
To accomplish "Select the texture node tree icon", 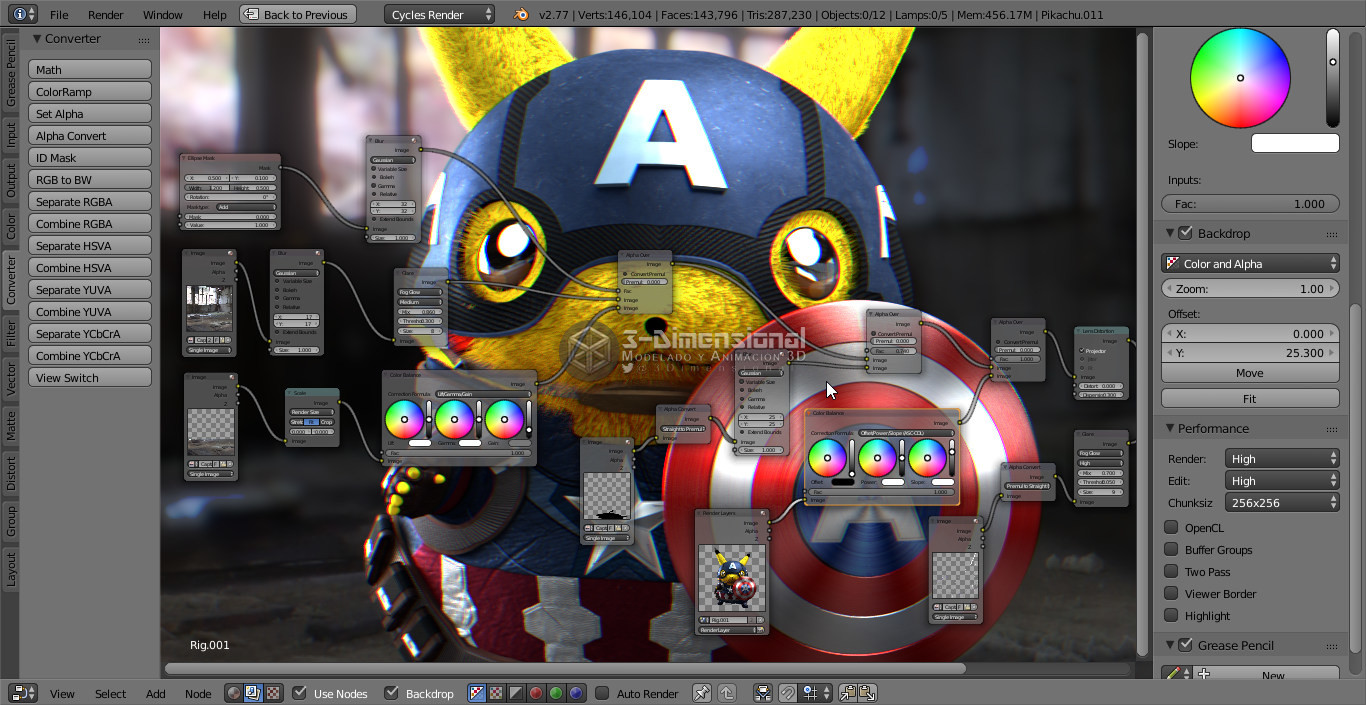I will coord(273,693).
